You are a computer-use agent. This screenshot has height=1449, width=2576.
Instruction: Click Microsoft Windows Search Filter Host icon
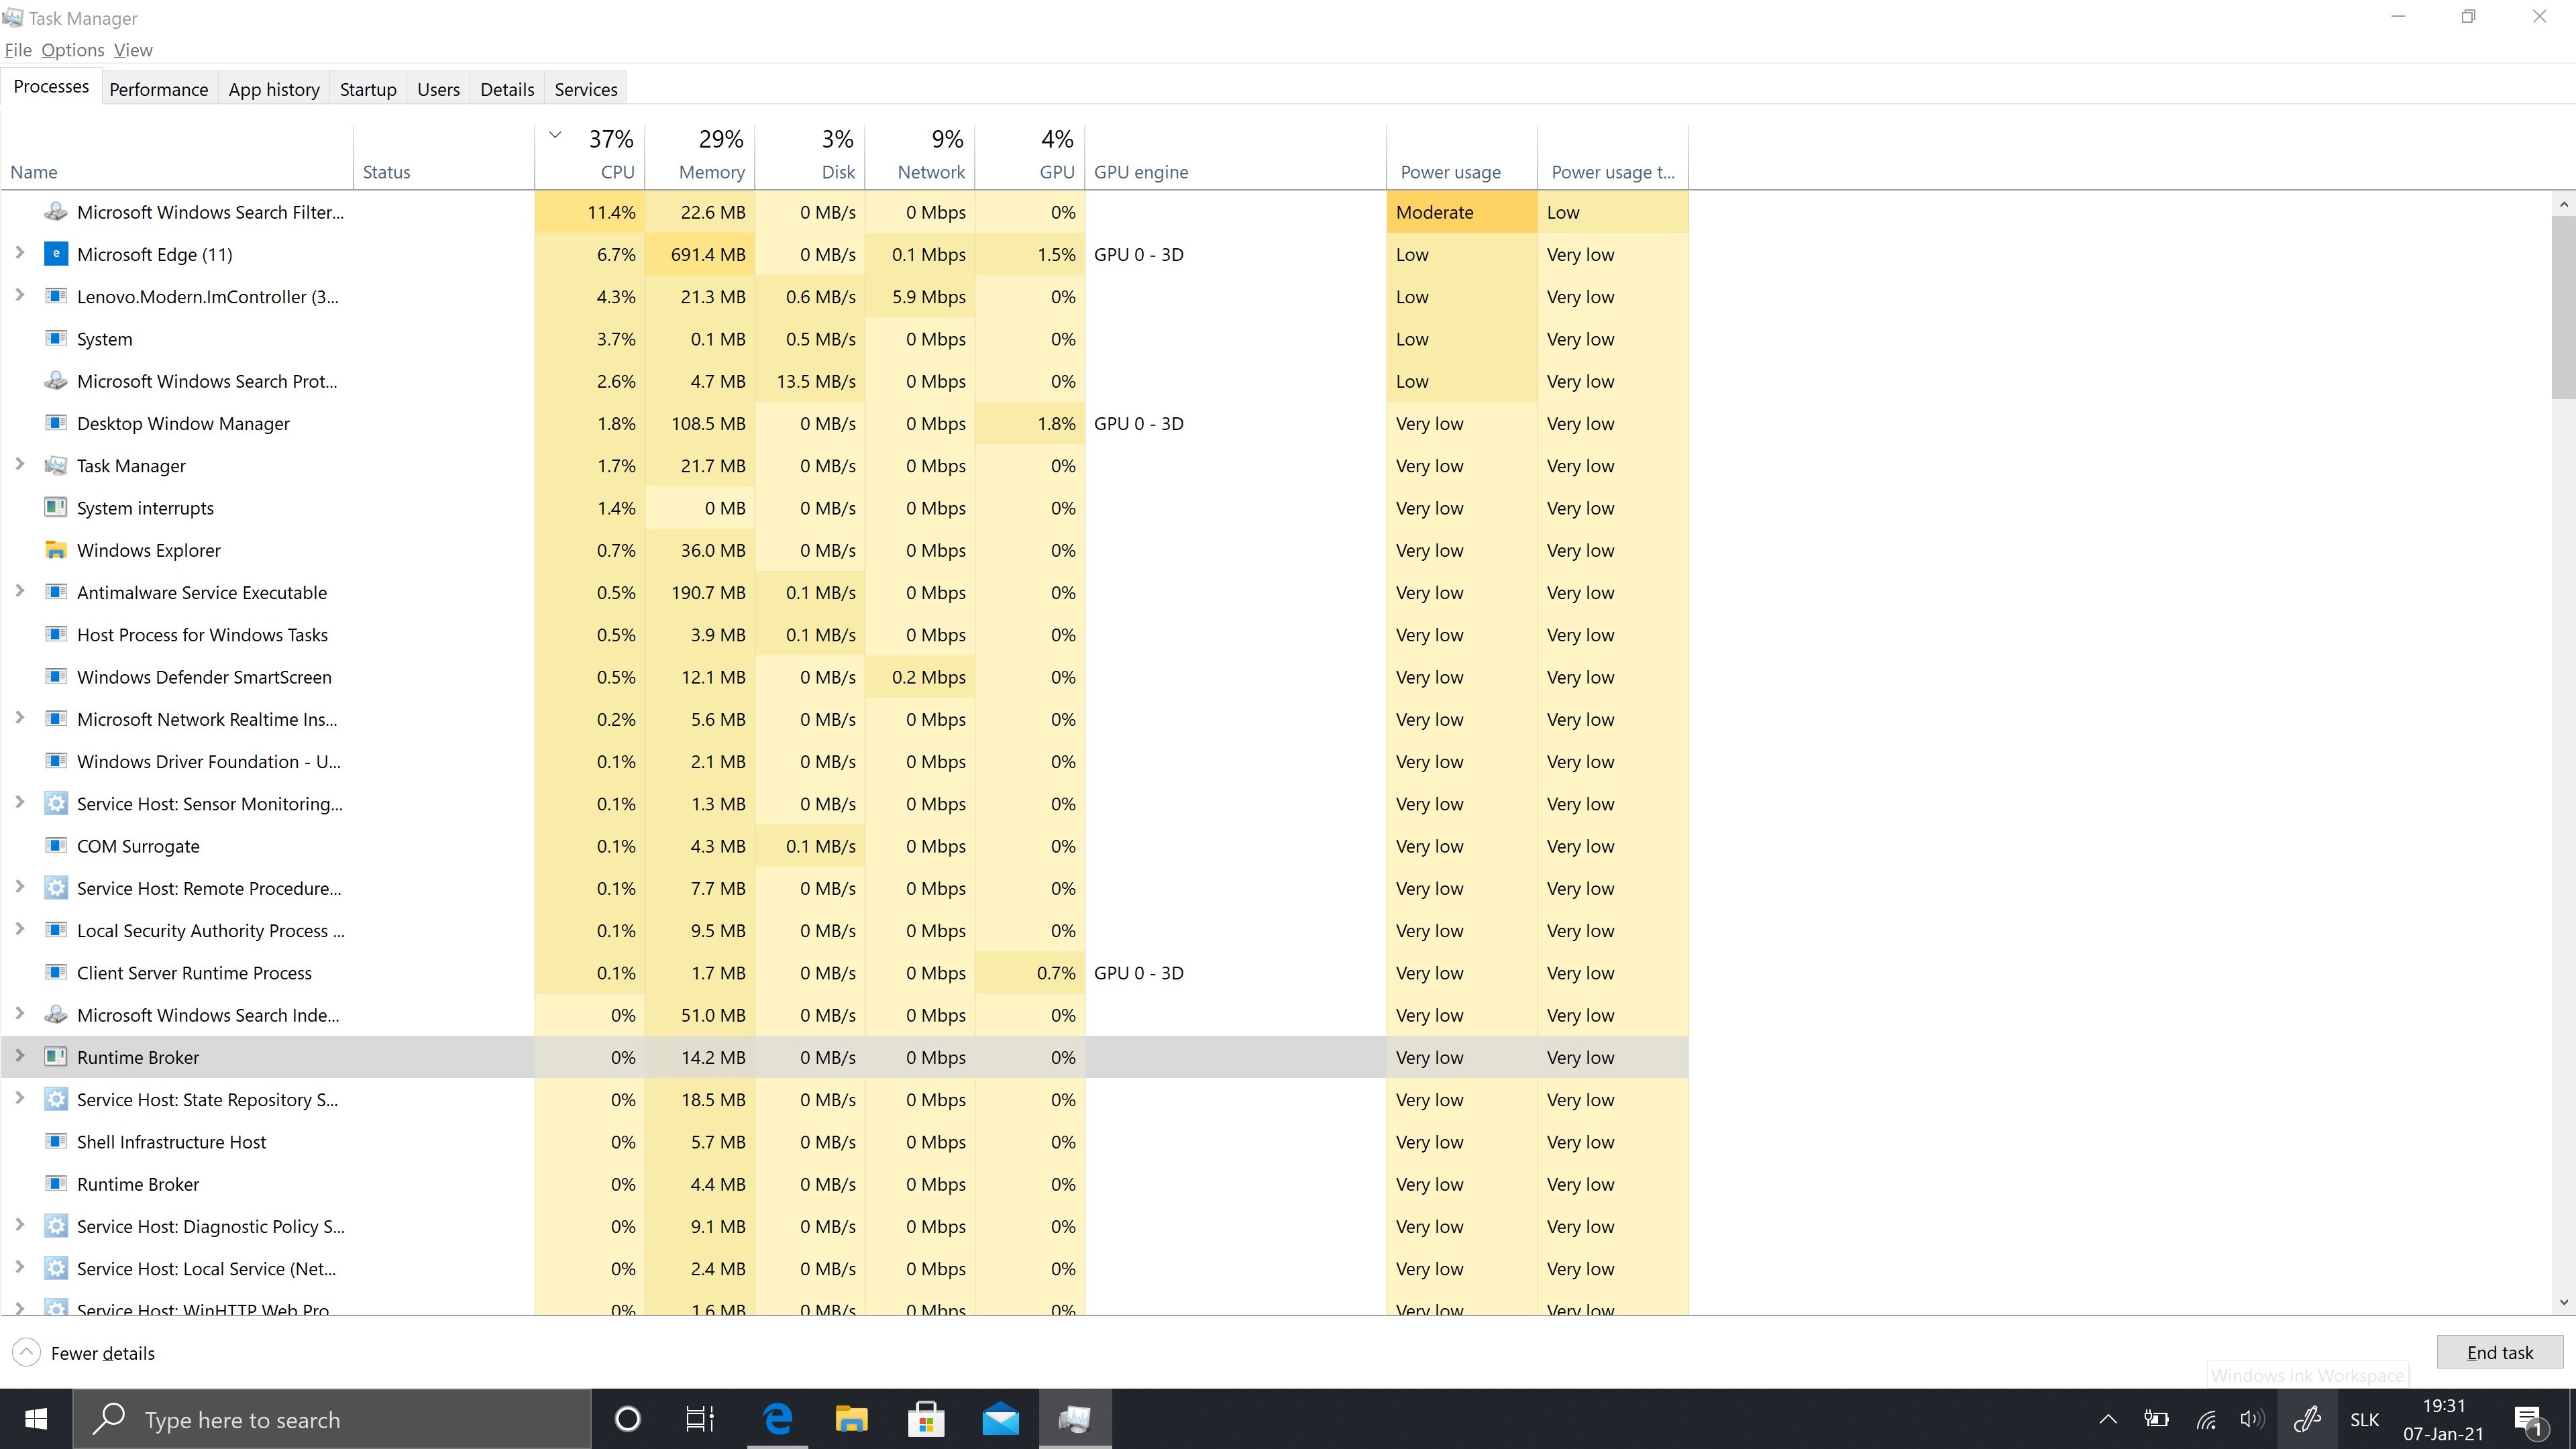pos(56,212)
